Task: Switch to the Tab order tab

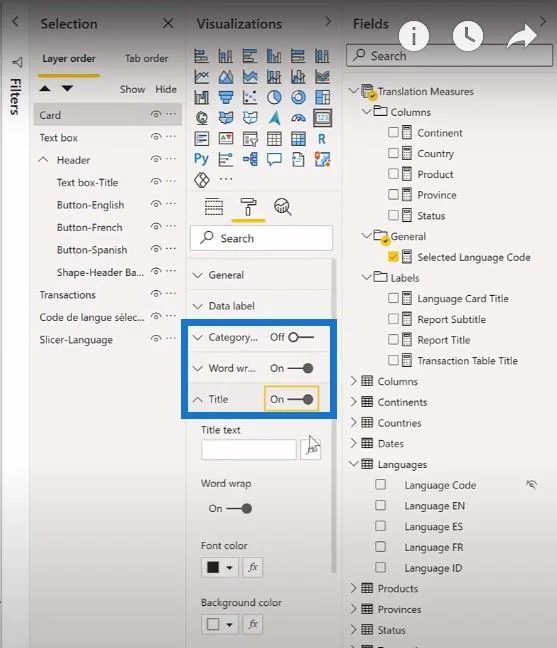Action: [x=146, y=59]
